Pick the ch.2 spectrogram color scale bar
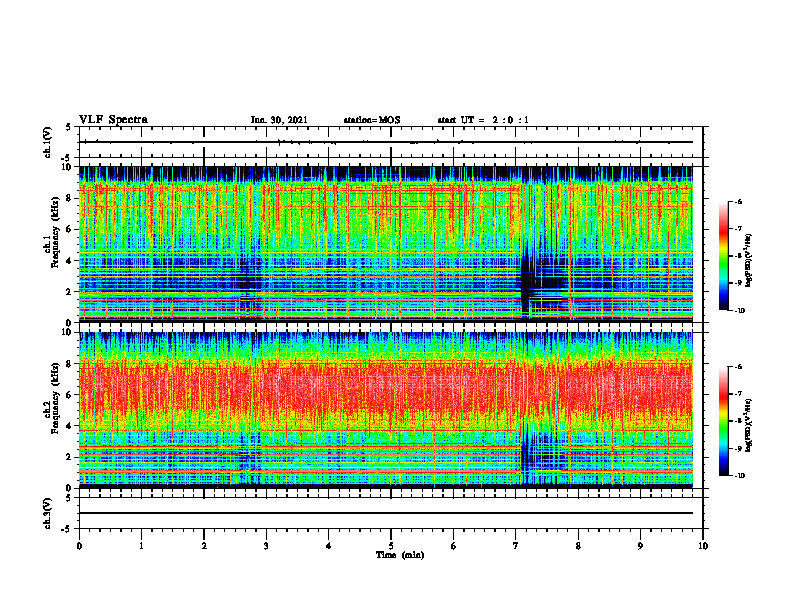Viewport: 792px width, 612px height. click(723, 421)
